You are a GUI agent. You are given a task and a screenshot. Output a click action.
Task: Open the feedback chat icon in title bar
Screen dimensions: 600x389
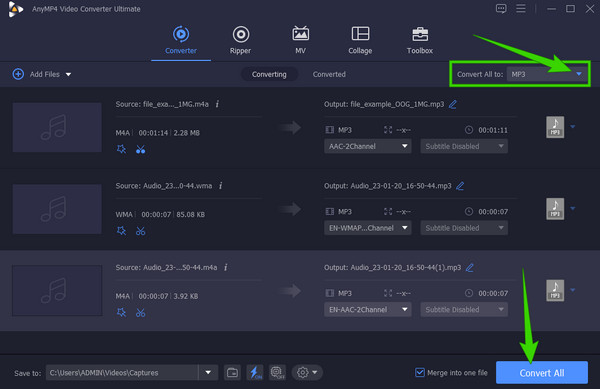coord(501,8)
